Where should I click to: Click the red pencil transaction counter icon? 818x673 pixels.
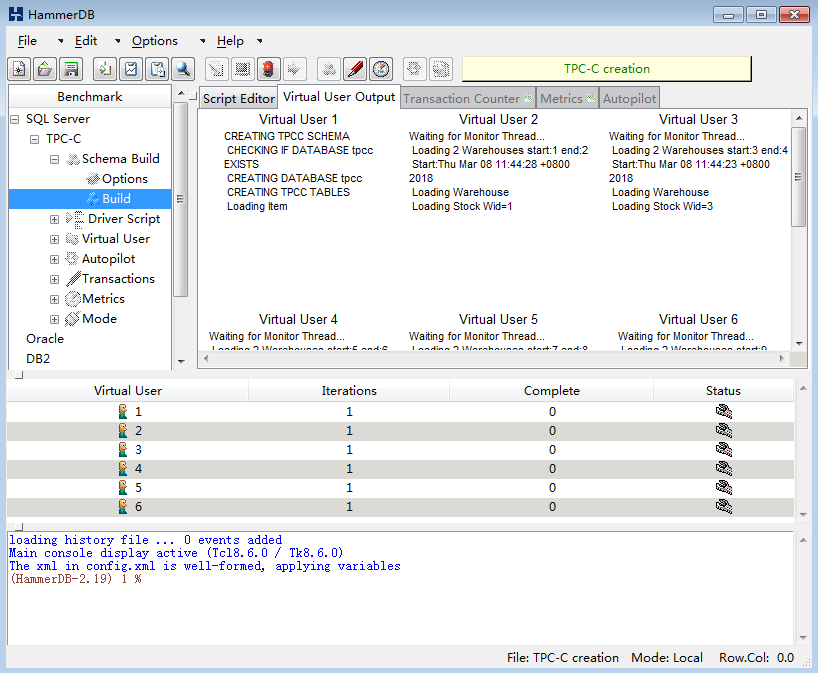coord(355,69)
